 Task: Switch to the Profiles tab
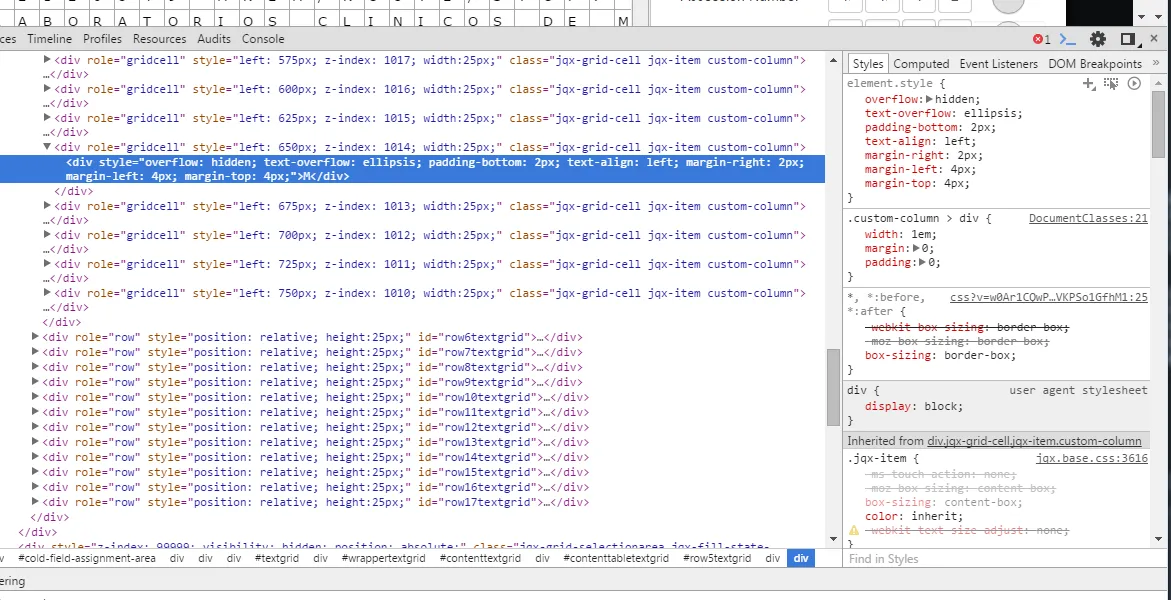(x=102, y=39)
